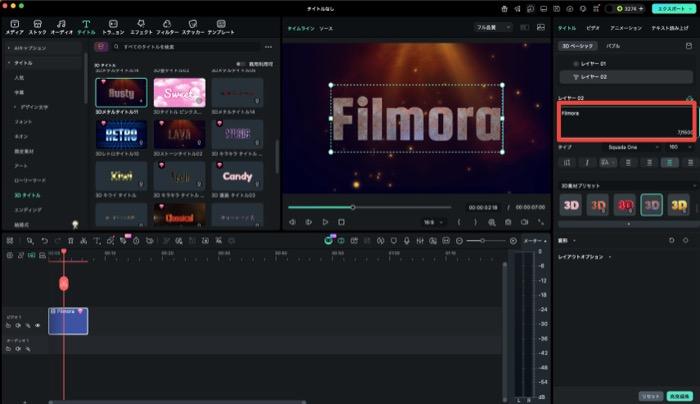The height and width of the screenshot is (404, 700).
Task: Click the step-forward play icon under preview
Action: (x=308, y=222)
